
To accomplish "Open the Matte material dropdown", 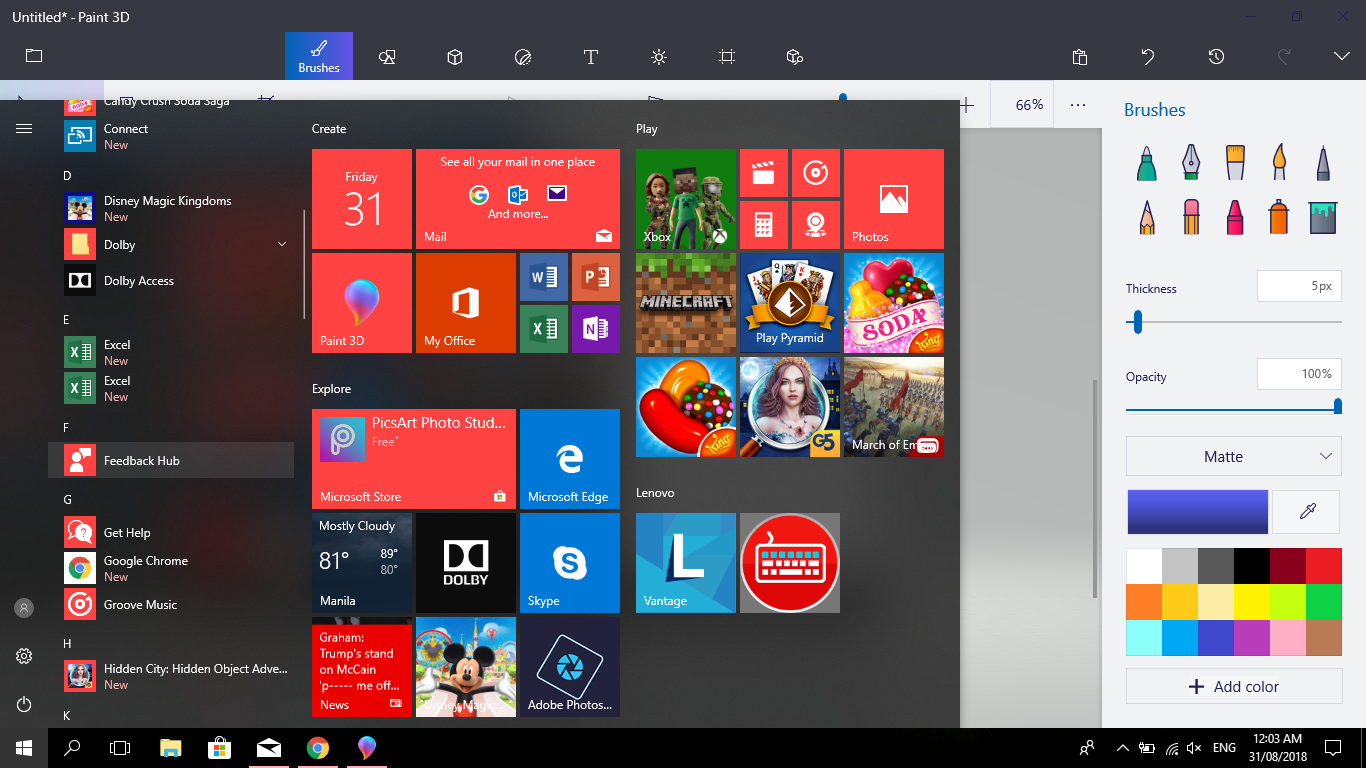I will (x=1234, y=456).
